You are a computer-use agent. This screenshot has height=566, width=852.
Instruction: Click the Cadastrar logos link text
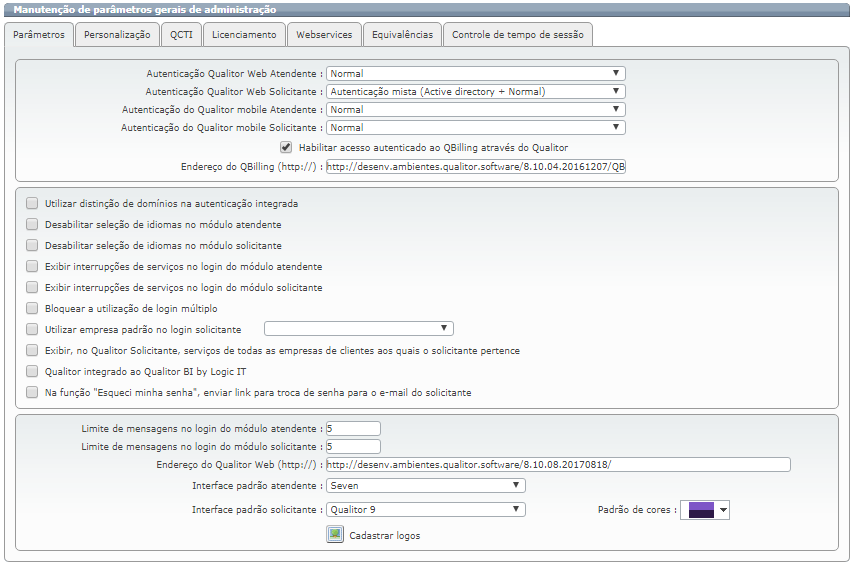(x=385, y=536)
